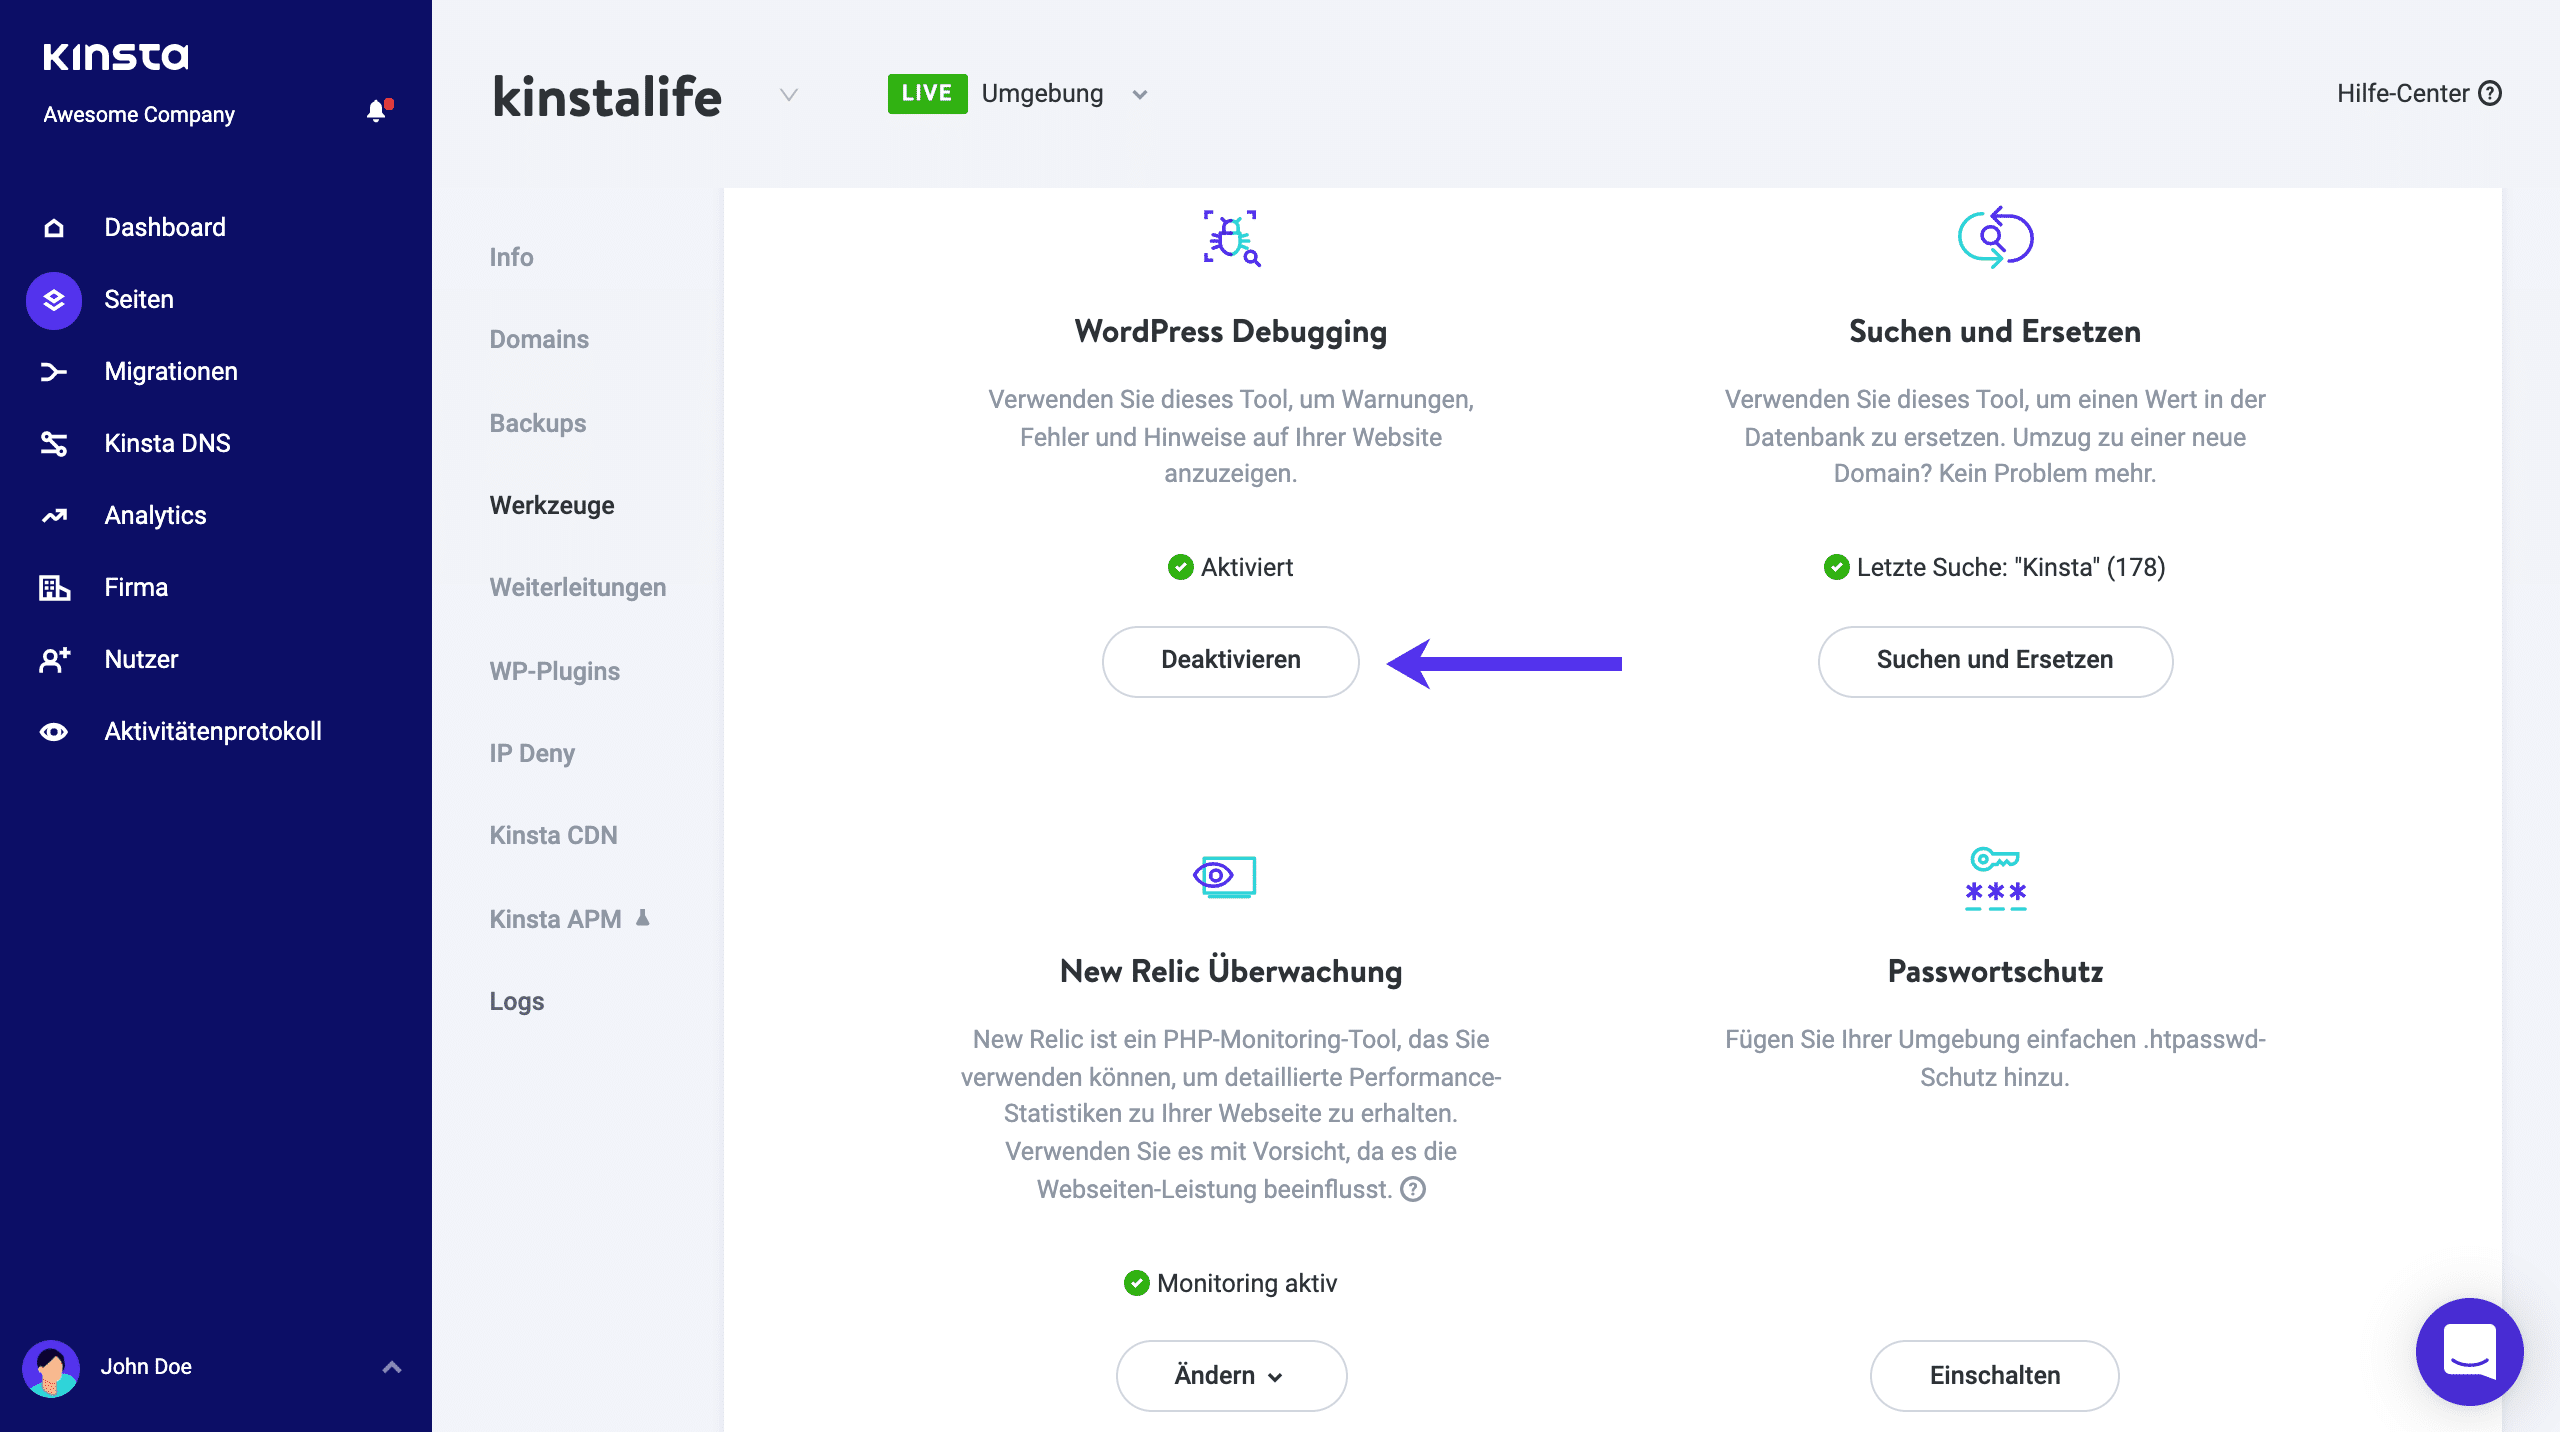Click Deaktivieren to disable WordPress debugging

[x=1230, y=661]
